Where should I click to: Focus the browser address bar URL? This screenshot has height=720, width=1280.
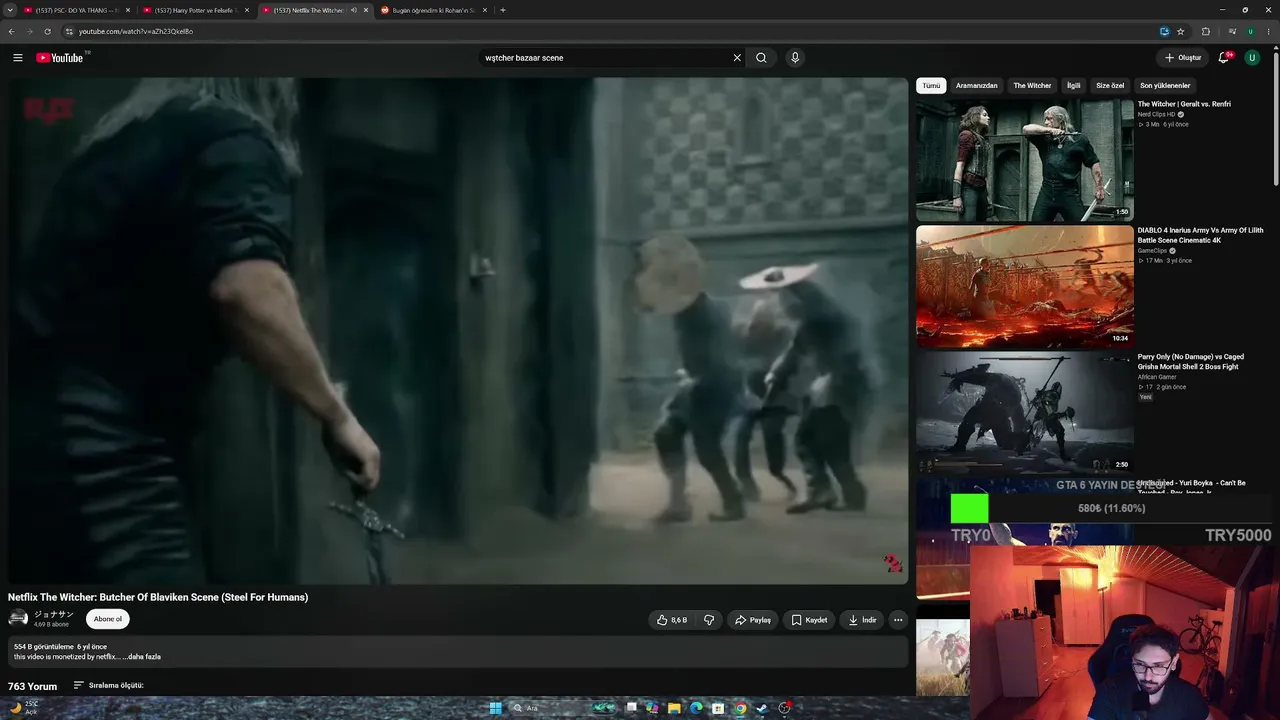135,31
